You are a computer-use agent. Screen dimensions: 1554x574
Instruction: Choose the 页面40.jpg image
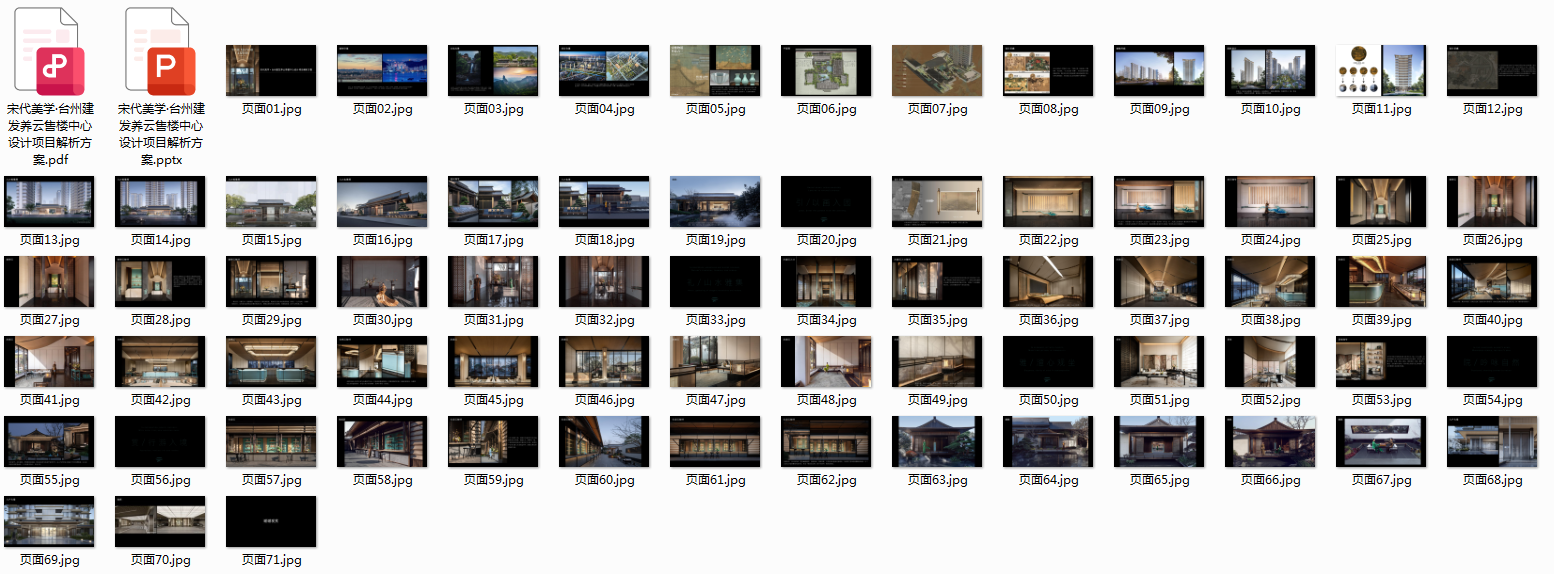(x=1492, y=281)
